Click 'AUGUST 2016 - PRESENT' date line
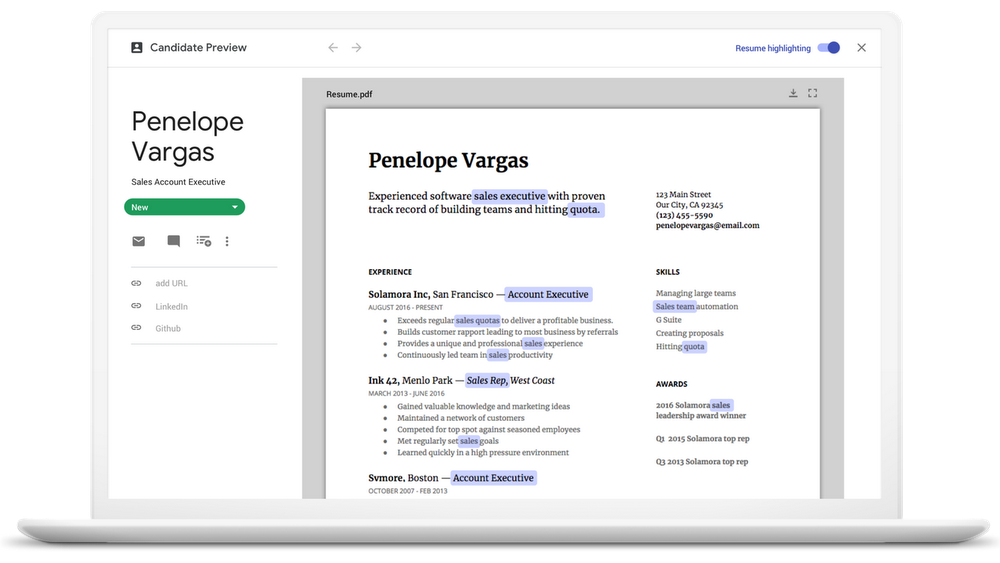The image size is (1000, 563). click(406, 307)
